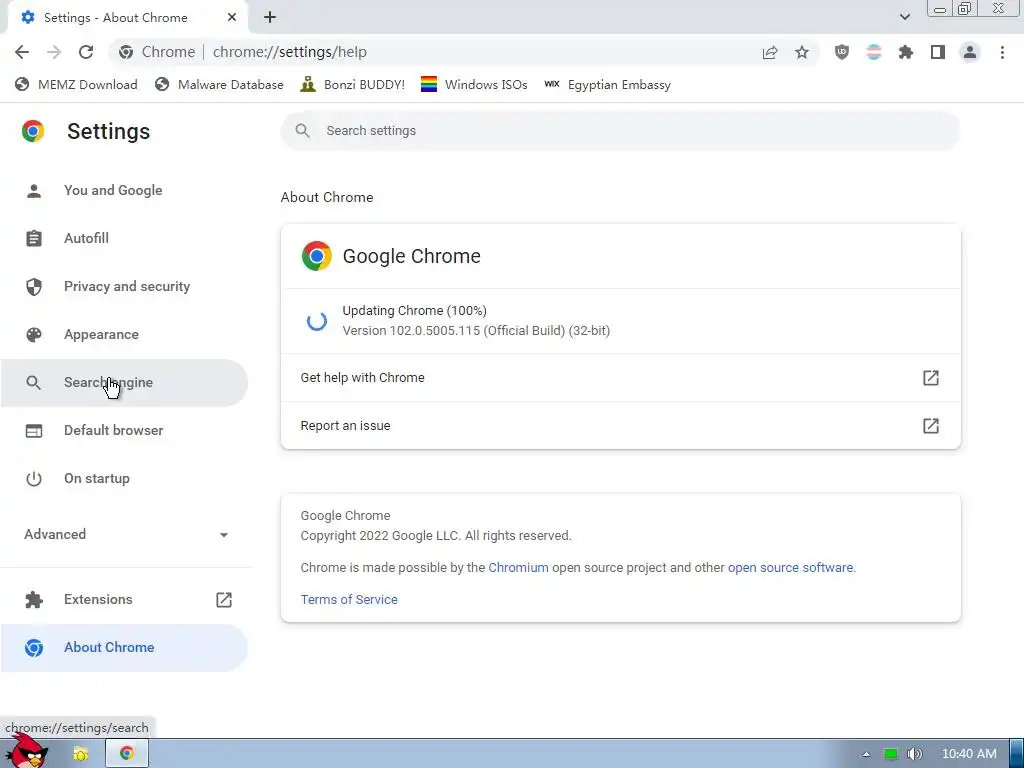Open a new tab with the plus button

pos(270,18)
